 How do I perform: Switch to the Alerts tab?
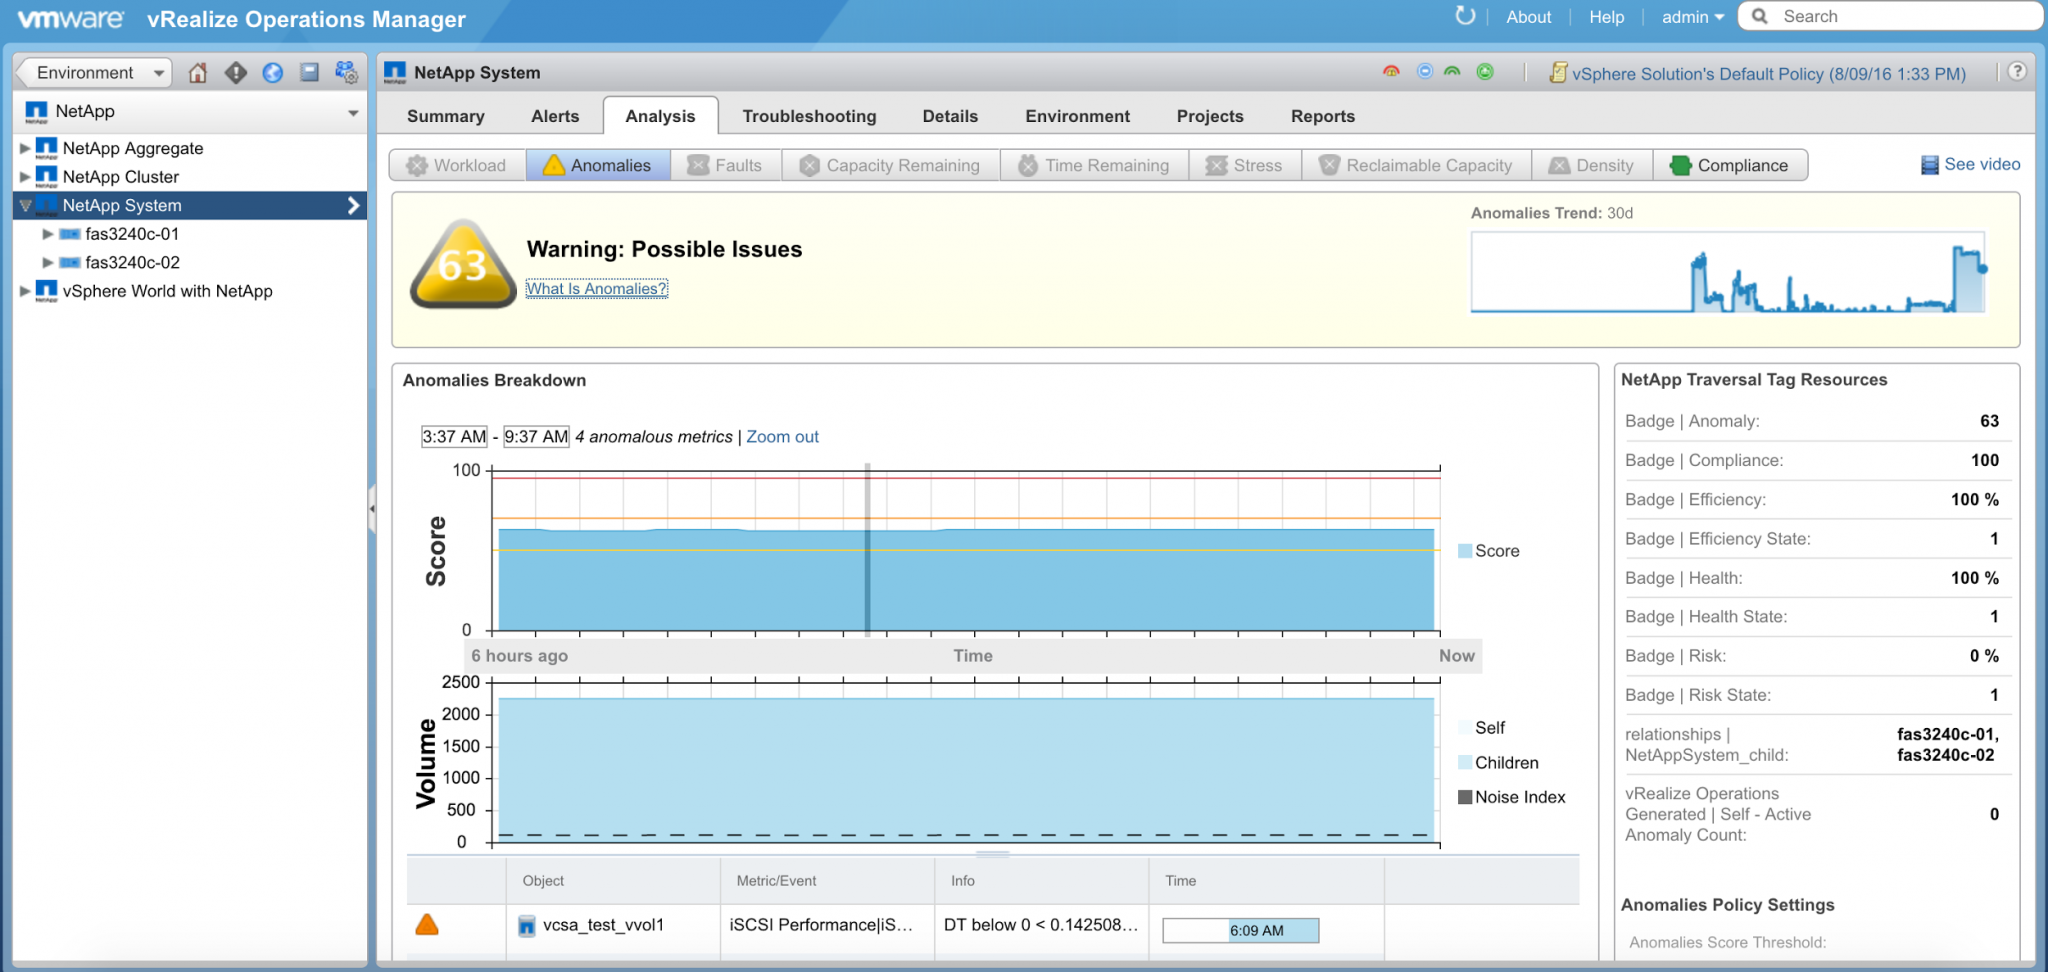point(555,116)
